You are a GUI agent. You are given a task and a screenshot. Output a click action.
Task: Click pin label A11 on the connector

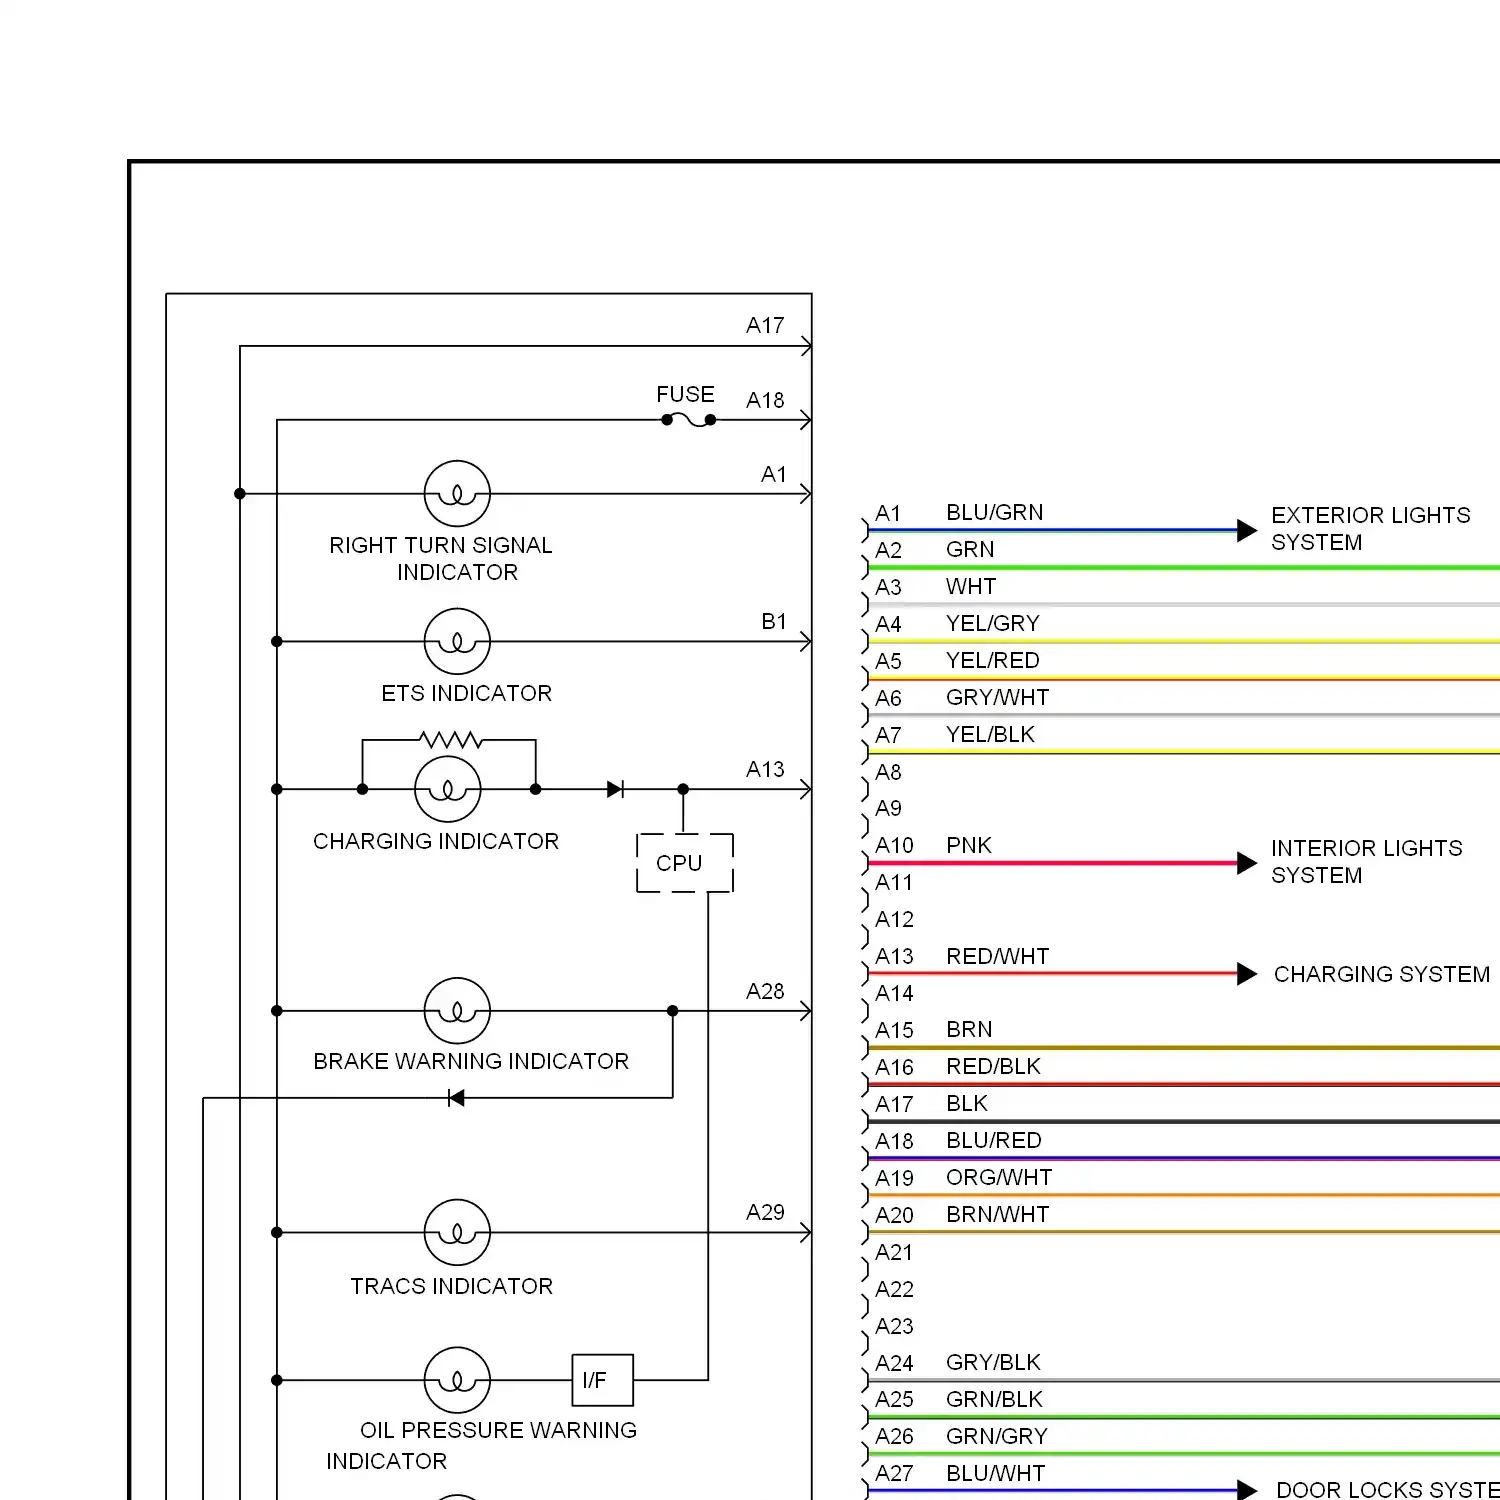894,882
